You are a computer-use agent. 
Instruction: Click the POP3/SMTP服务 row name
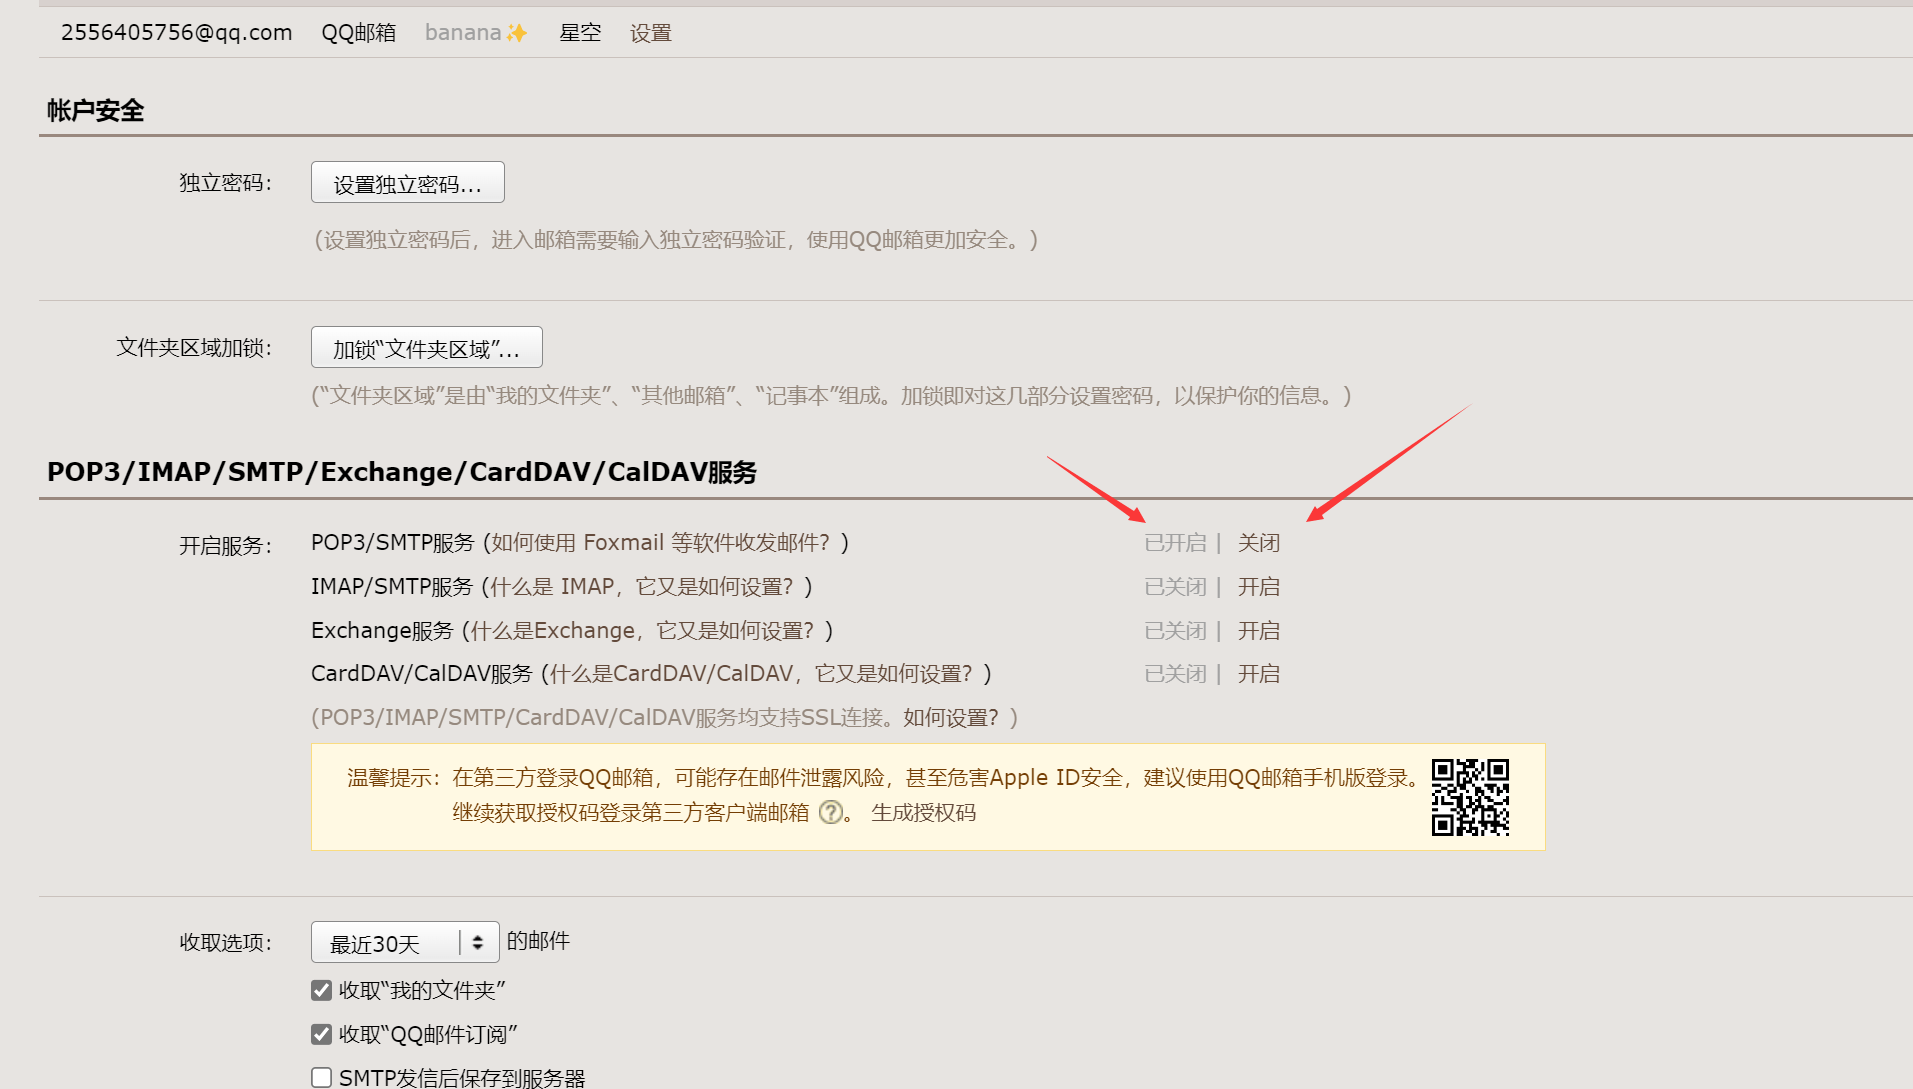(x=393, y=543)
